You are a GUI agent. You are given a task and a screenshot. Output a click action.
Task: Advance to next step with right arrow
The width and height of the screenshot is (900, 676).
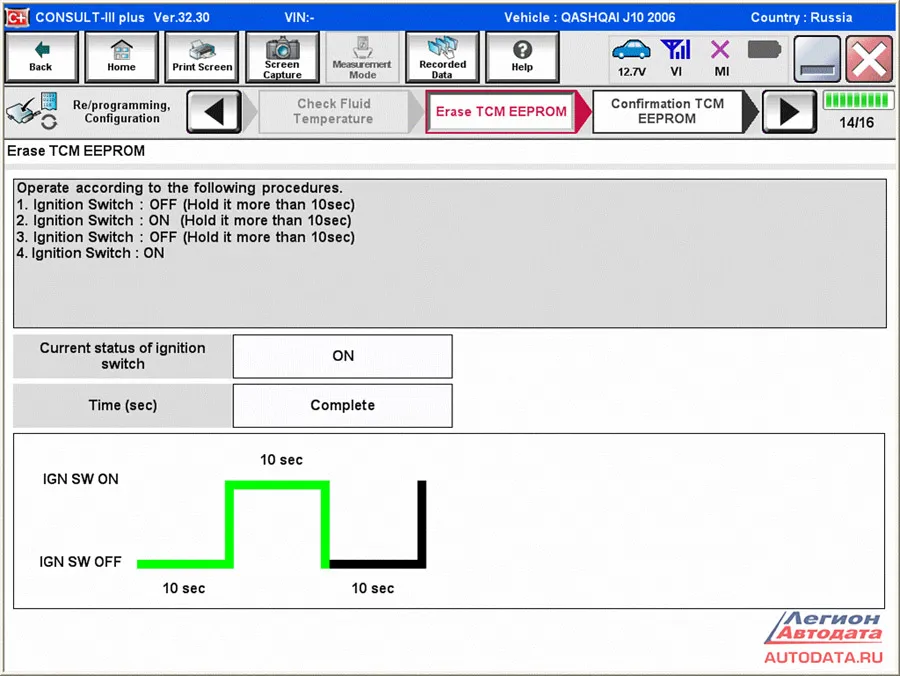(789, 111)
